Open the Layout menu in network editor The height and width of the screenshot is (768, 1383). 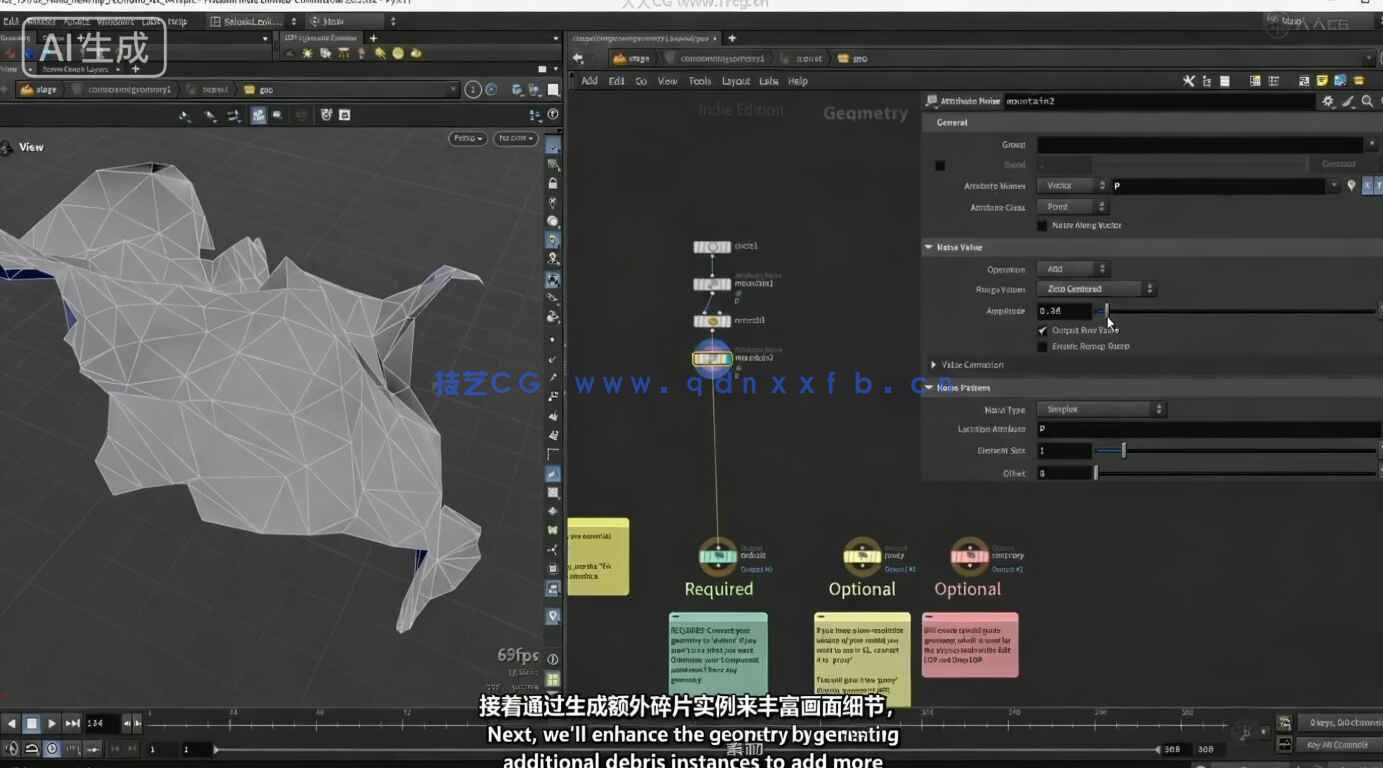(x=735, y=81)
